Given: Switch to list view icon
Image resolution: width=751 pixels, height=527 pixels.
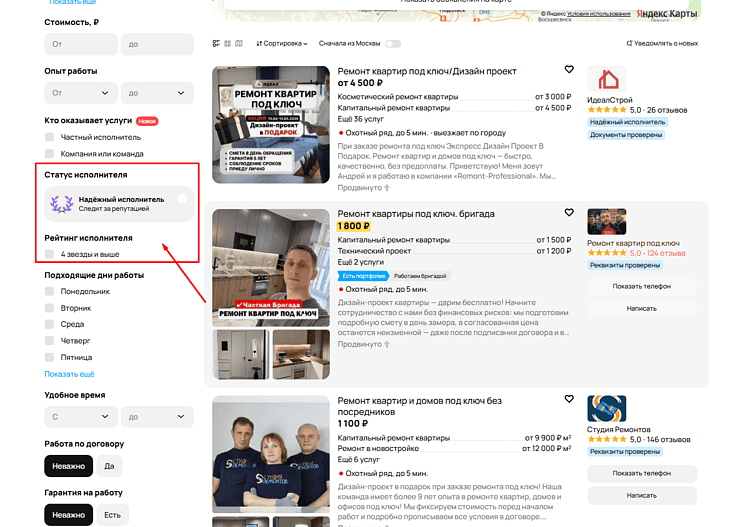Looking at the screenshot, I should 216,44.
